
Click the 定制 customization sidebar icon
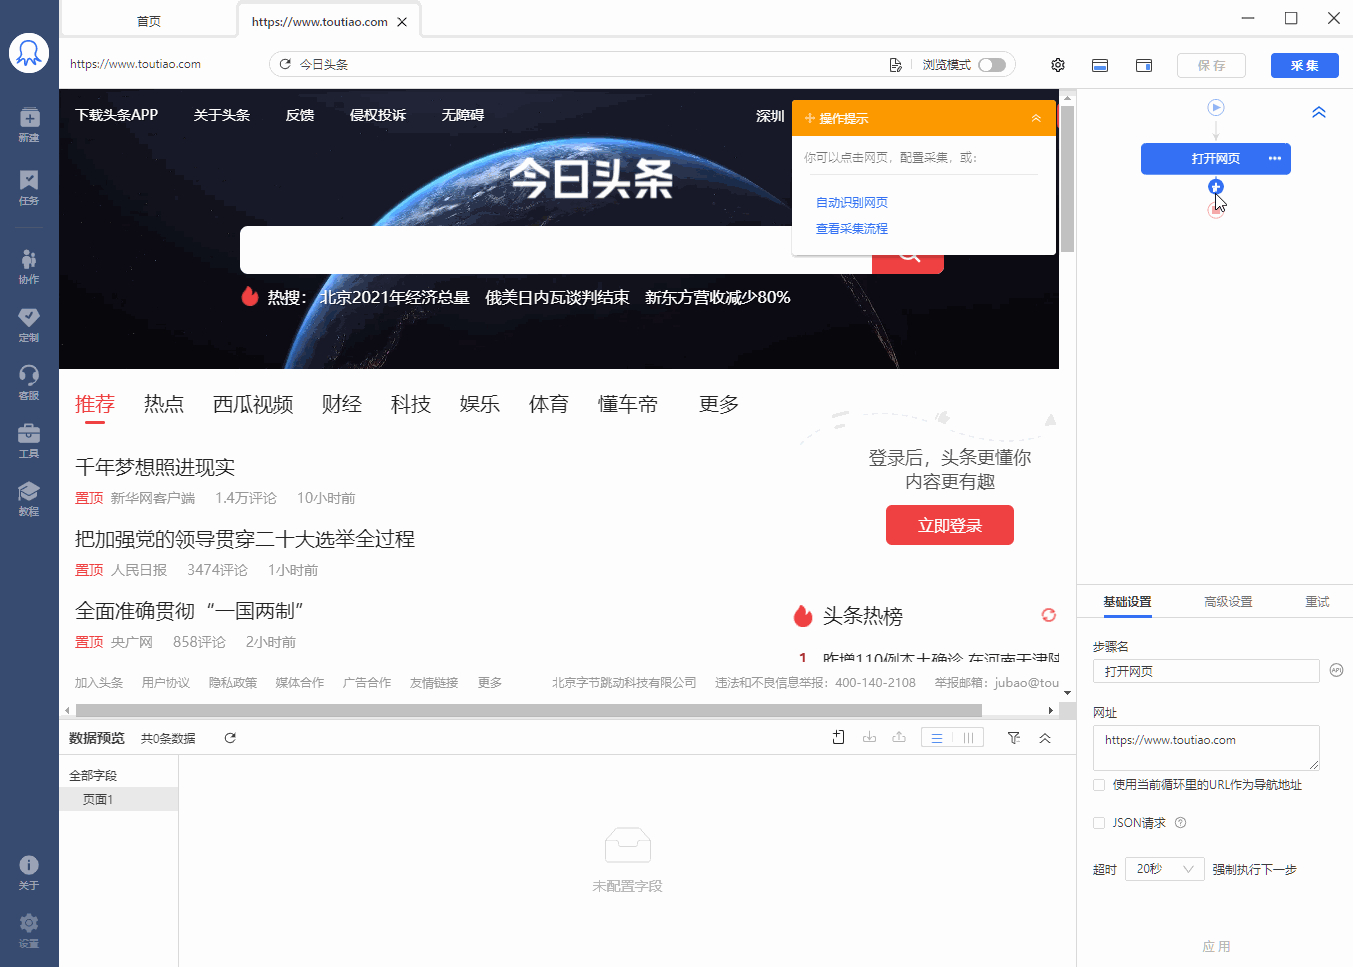click(29, 325)
